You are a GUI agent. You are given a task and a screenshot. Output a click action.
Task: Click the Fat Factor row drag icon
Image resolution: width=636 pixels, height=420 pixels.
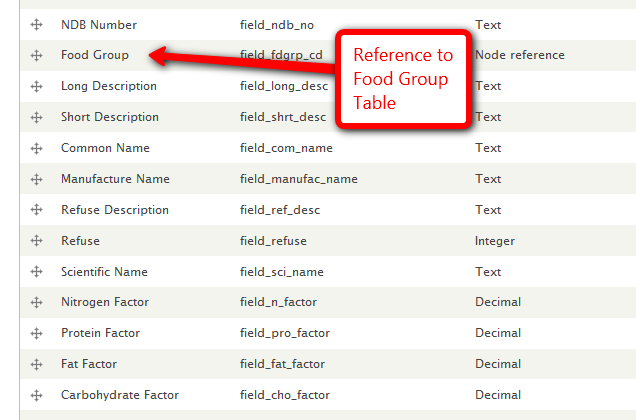37,364
